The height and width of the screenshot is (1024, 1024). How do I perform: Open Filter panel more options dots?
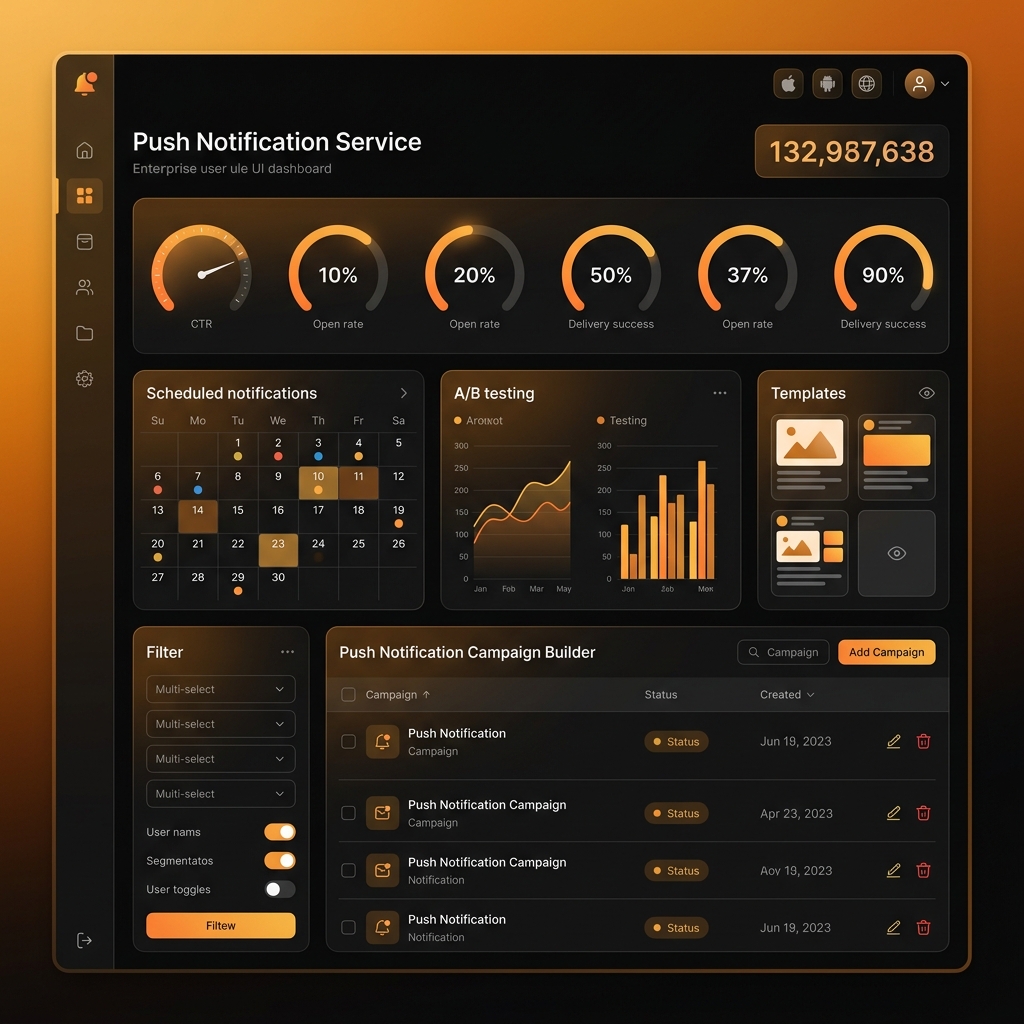click(x=287, y=652)
